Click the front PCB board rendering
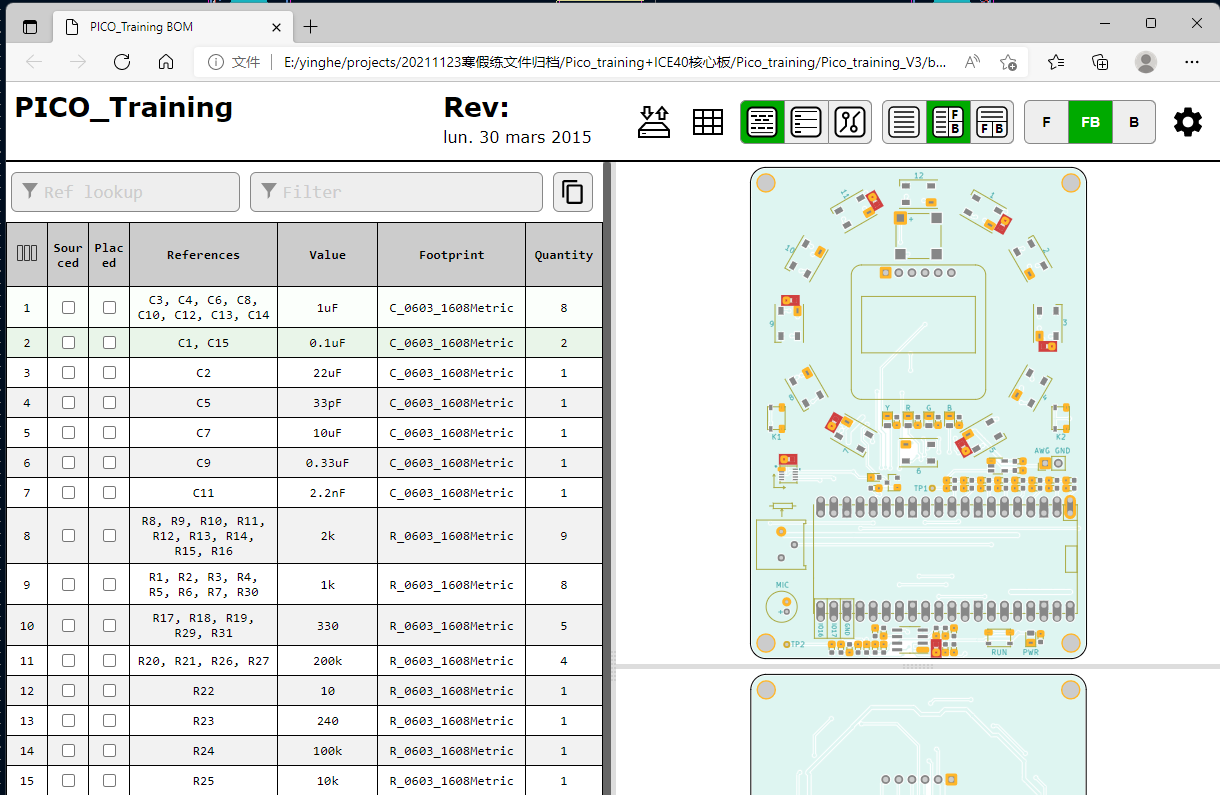This screenshot has height=795, width=1220. (x=918, y=413)
